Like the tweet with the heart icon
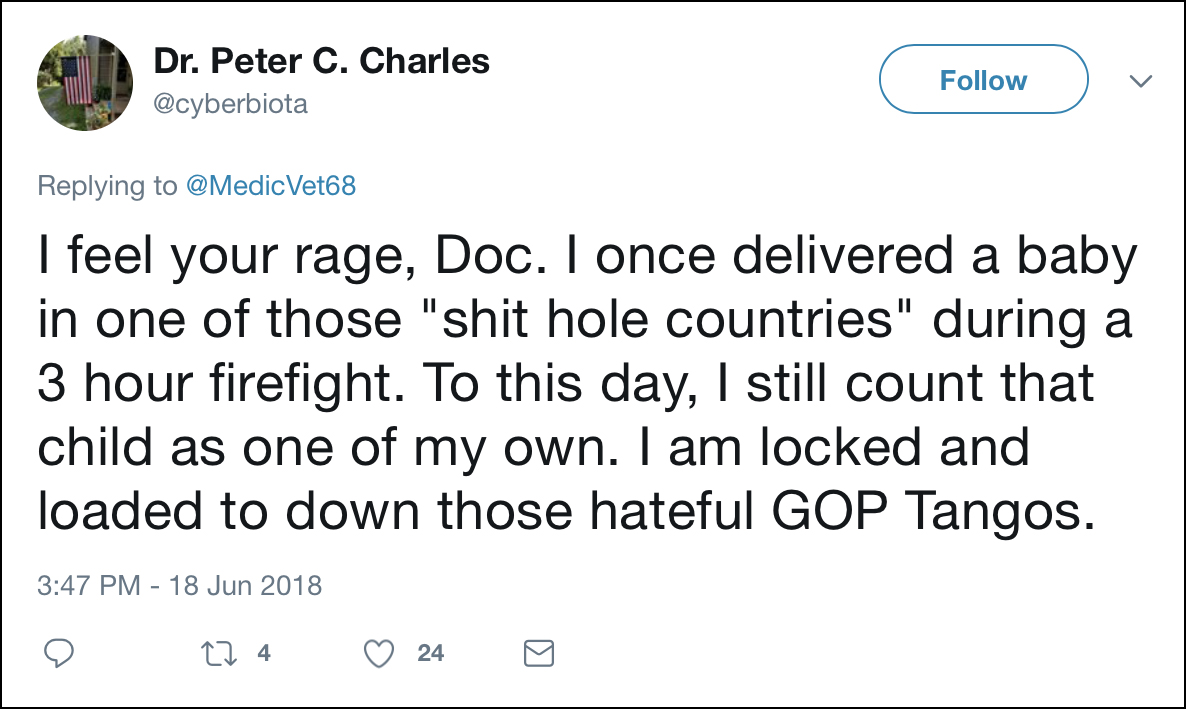Viewport: 1186px width, 709px height. tap(378, 653)
